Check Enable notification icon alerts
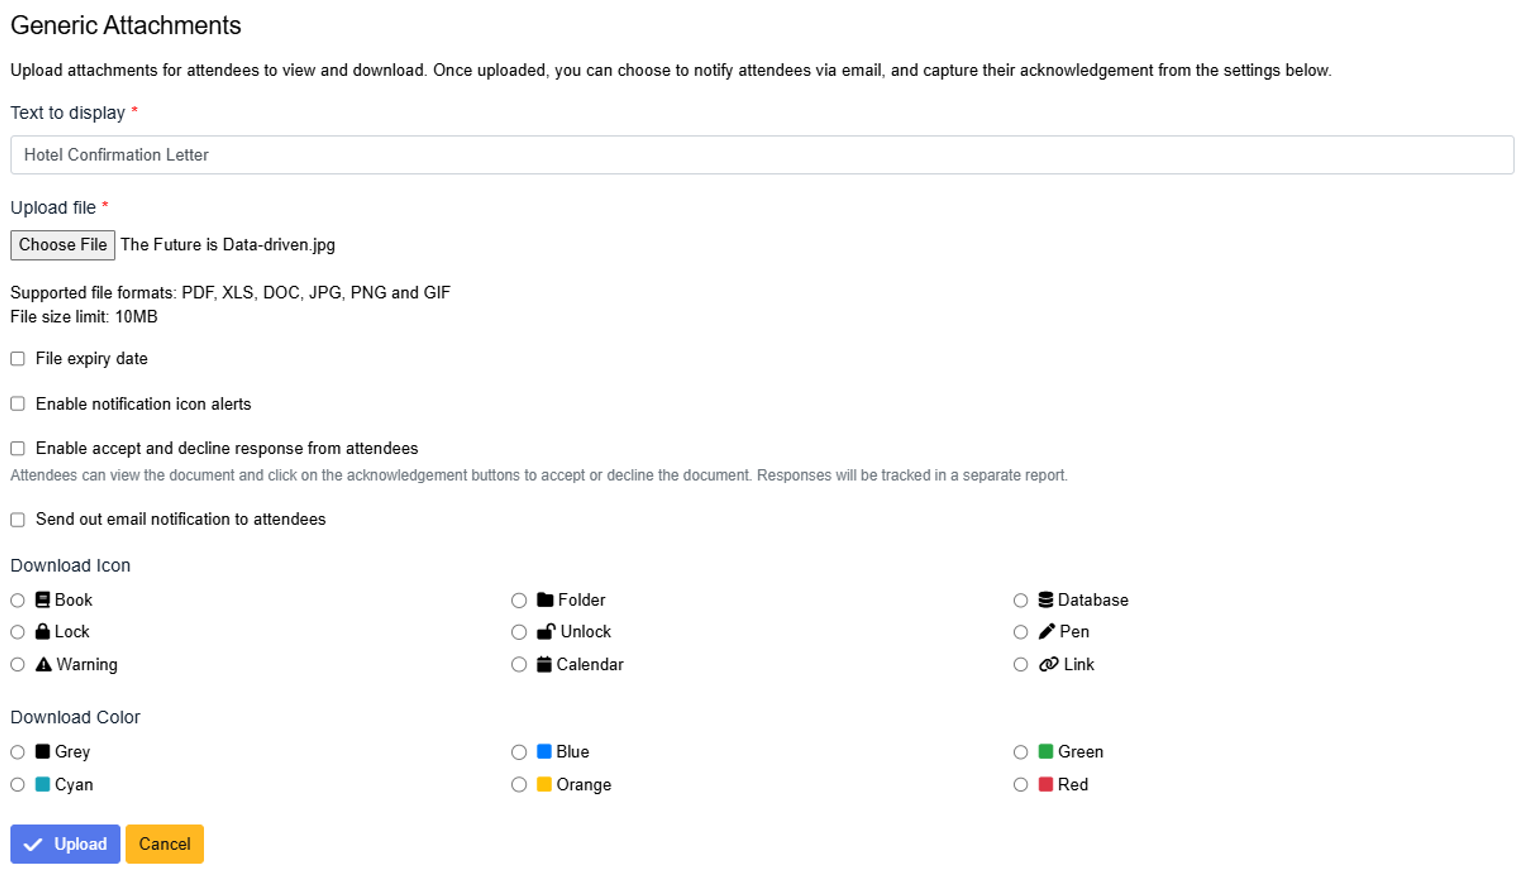The width and height of the screenshot is (1527, 876). pyautogui.click(x=18, y=404)
